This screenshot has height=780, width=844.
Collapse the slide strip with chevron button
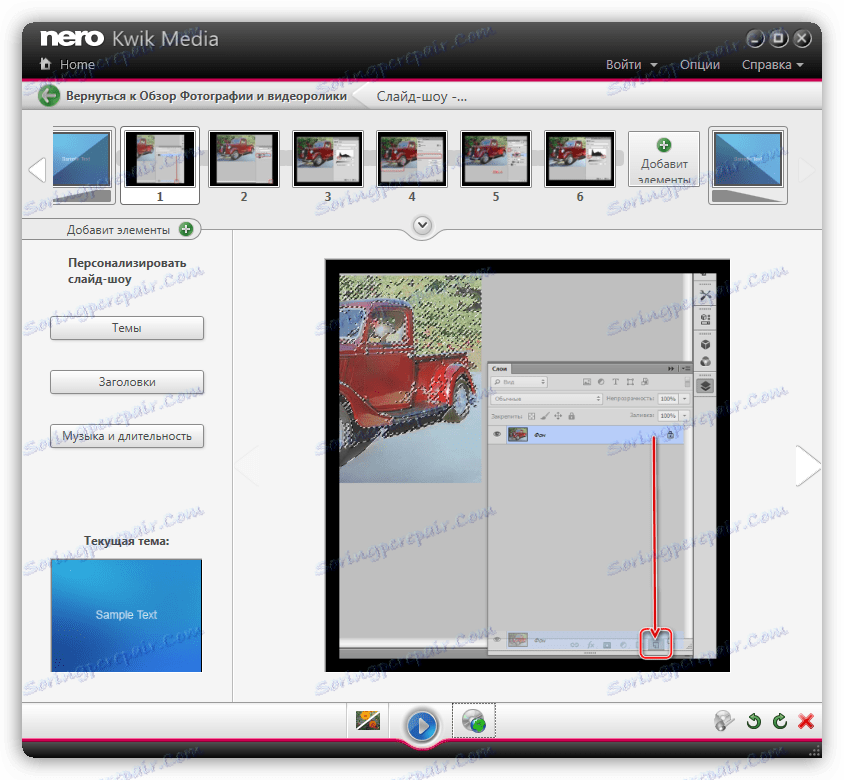(422, 225)
